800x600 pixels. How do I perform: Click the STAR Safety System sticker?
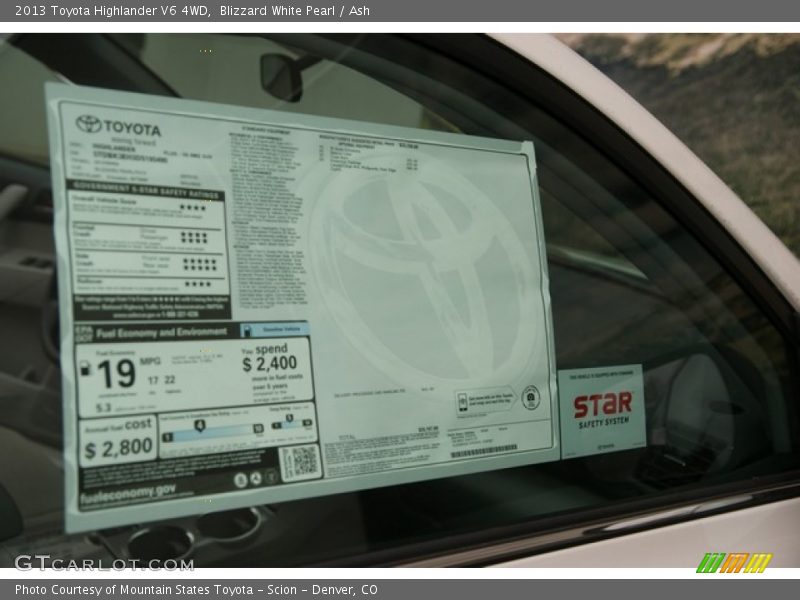click(601, 409)
